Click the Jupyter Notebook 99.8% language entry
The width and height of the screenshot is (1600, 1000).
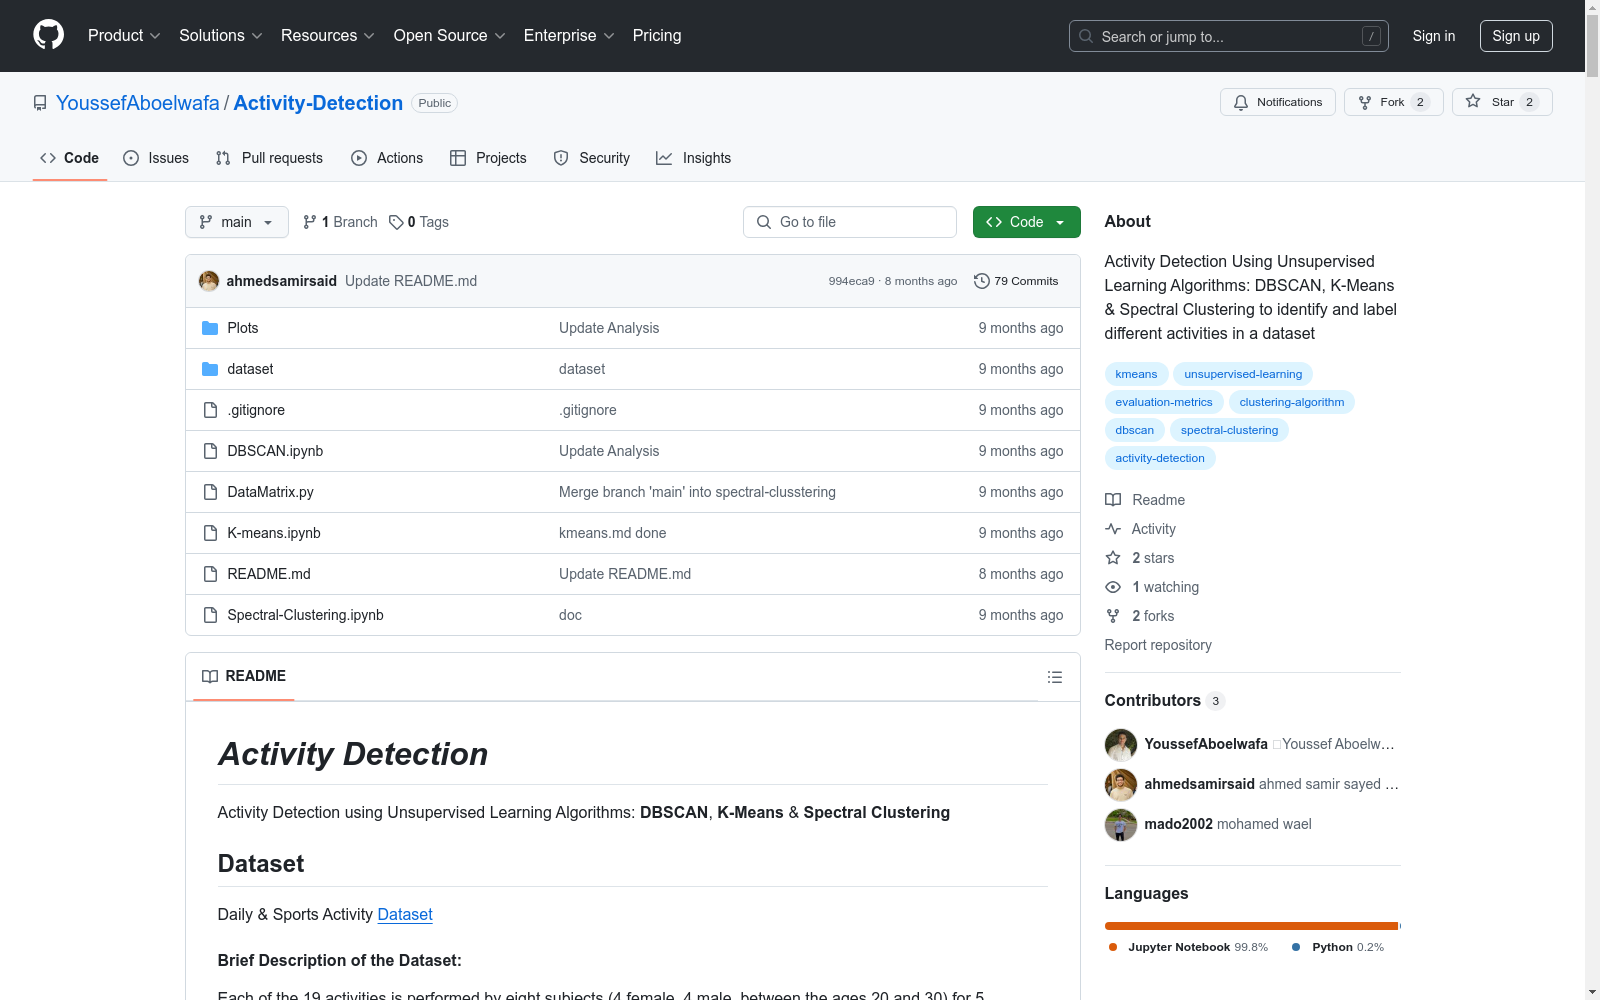click(1188, 947)
